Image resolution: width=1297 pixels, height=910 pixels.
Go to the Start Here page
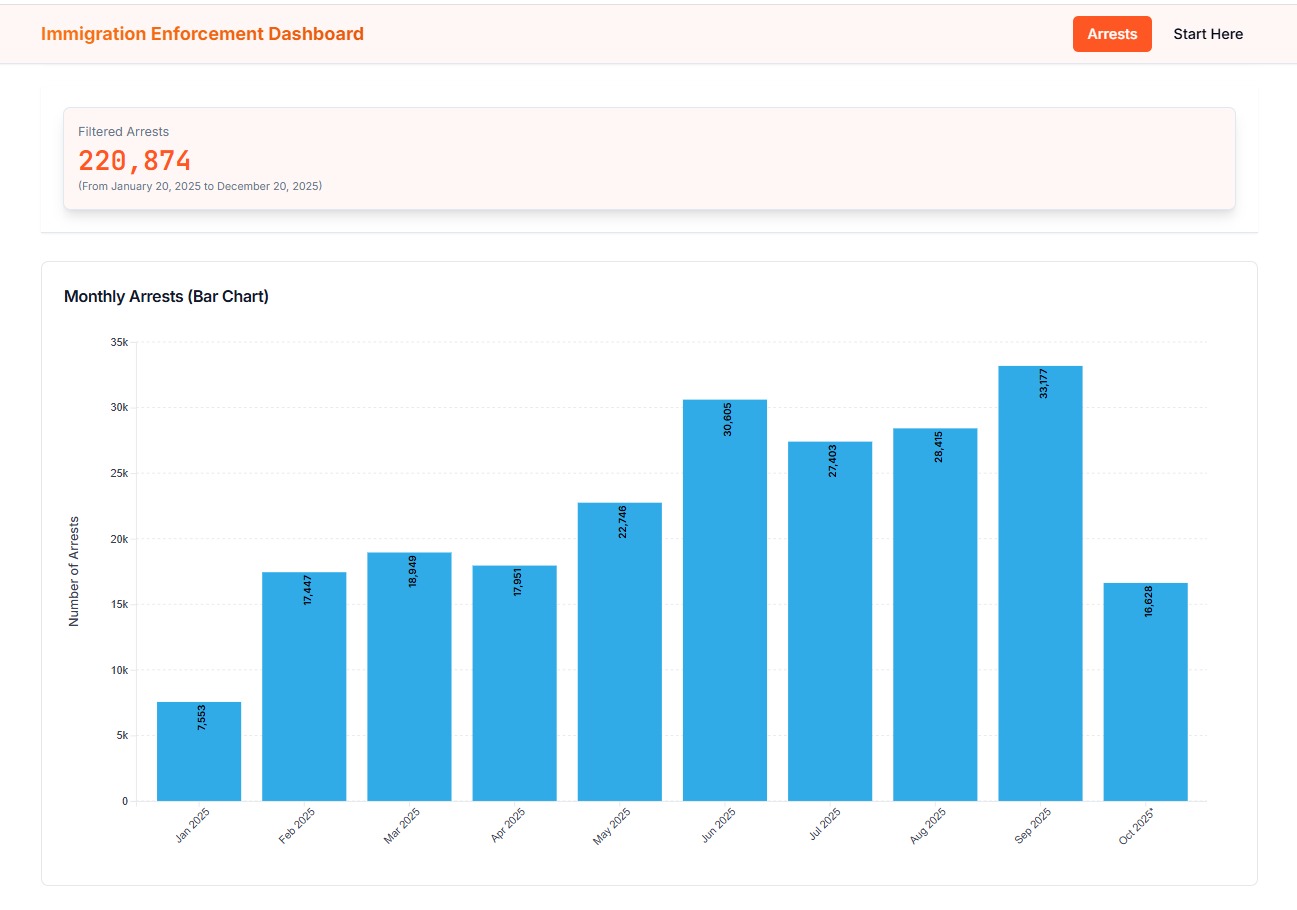[x=1207, y=34]
